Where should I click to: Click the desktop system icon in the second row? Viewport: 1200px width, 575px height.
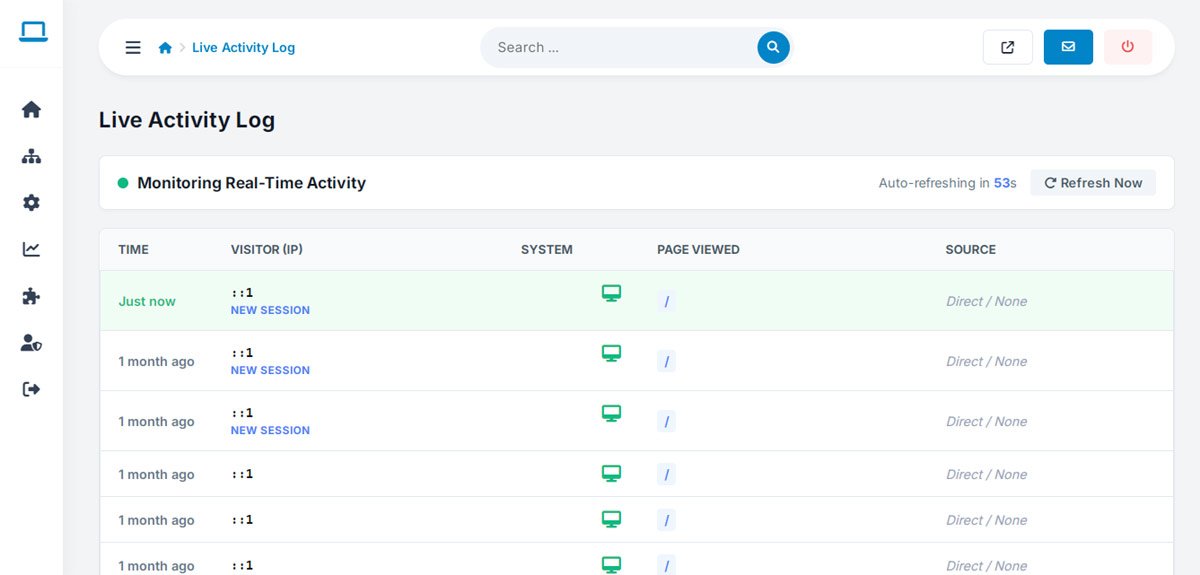[x=611, y=353]
